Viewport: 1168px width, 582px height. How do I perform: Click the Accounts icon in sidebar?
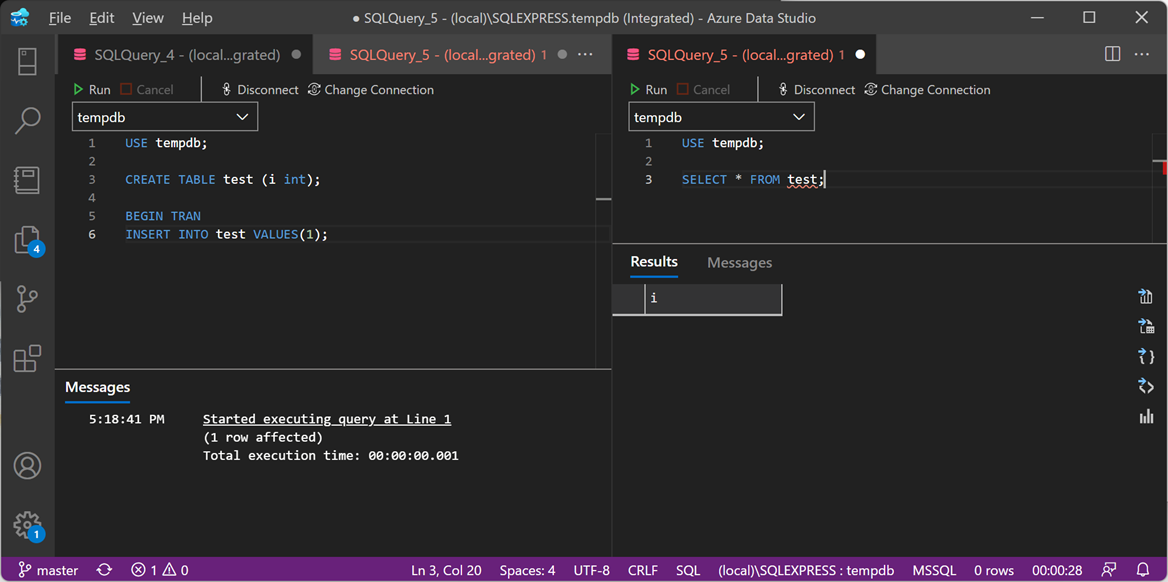[x=28, y=465]
